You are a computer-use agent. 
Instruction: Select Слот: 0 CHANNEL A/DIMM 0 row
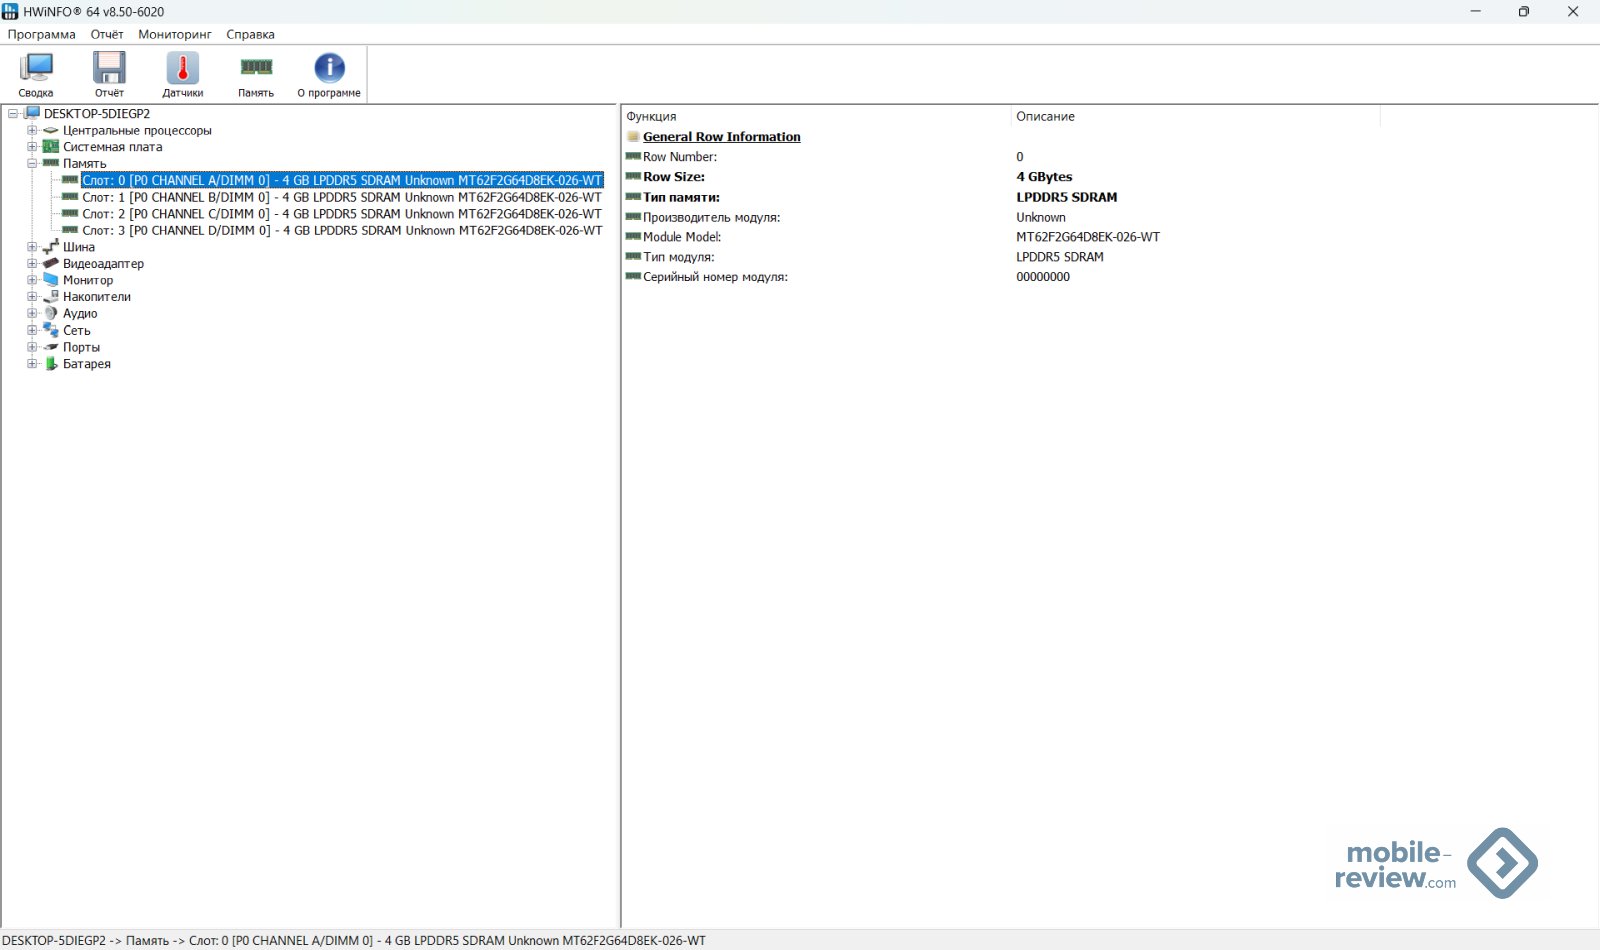pos(342,180)
